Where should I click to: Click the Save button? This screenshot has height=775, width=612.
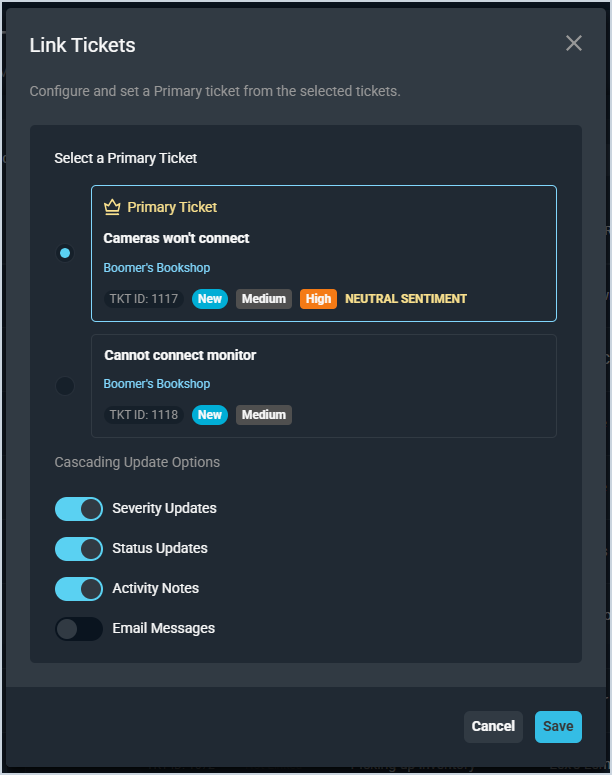(x=558, y=727)
